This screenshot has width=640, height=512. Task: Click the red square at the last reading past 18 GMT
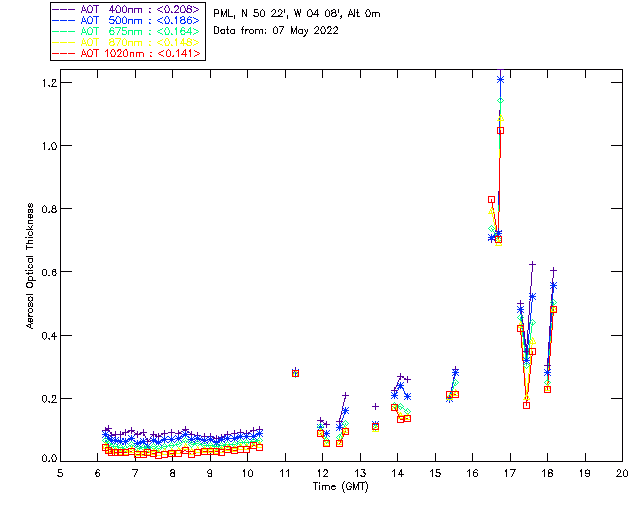pos(553,310)
